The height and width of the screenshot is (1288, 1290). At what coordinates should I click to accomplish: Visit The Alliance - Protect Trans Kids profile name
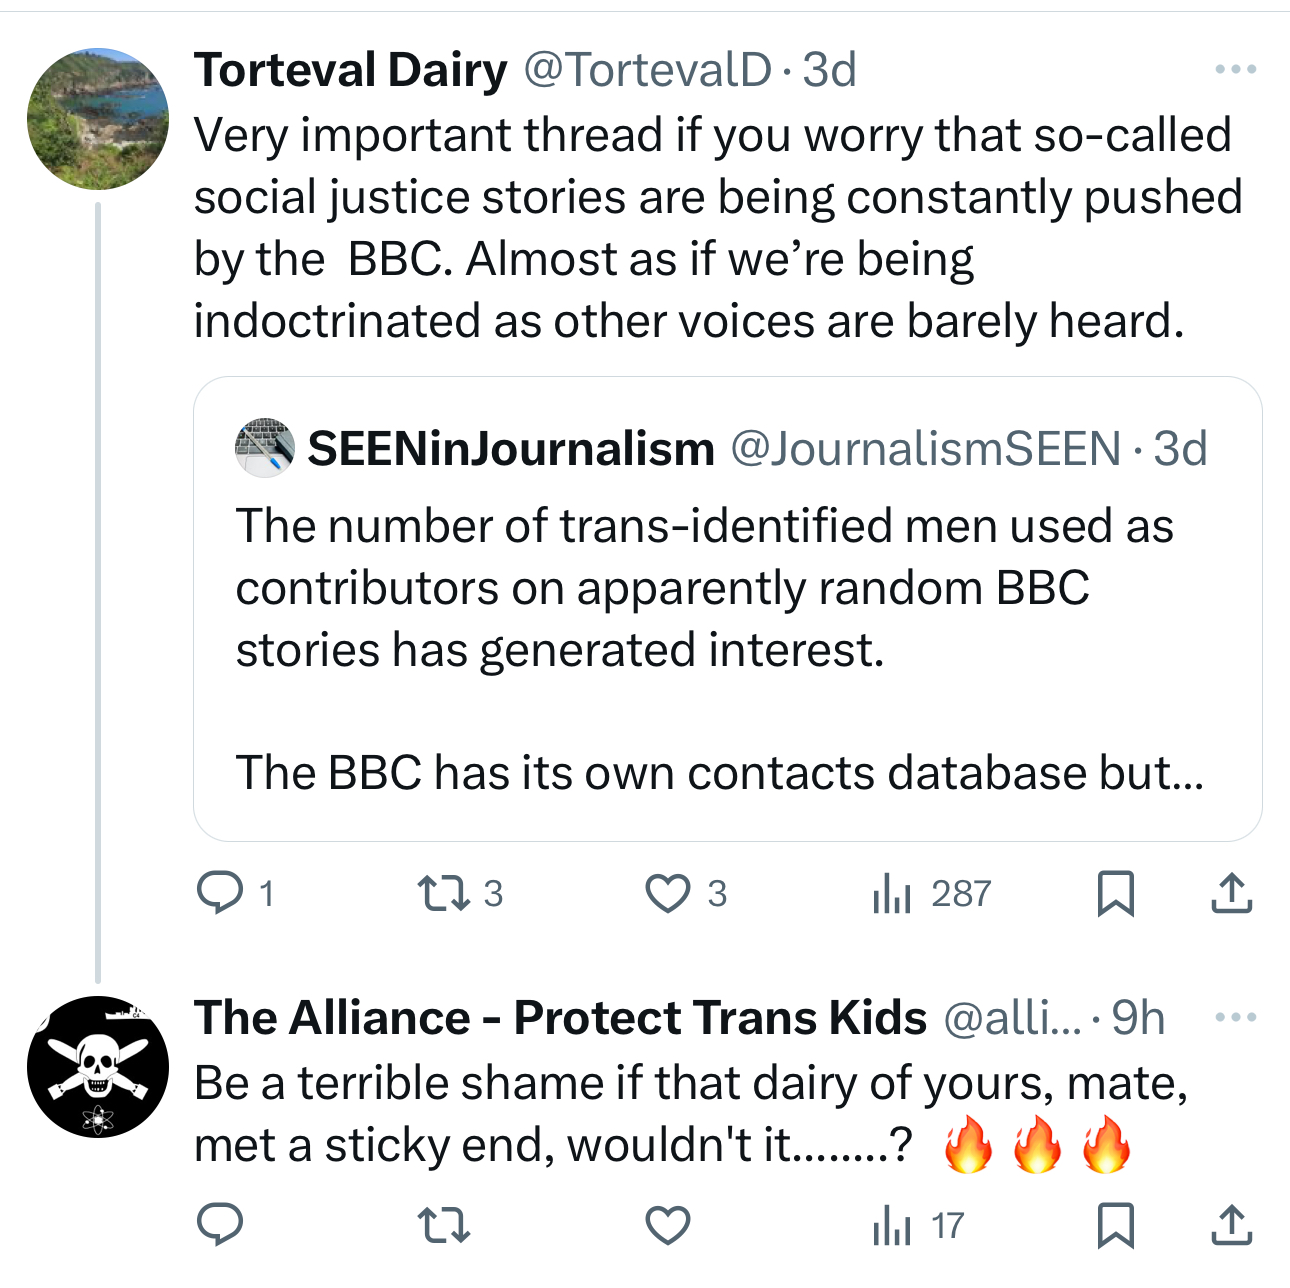pyautogui.click(x=560, y=1018)
